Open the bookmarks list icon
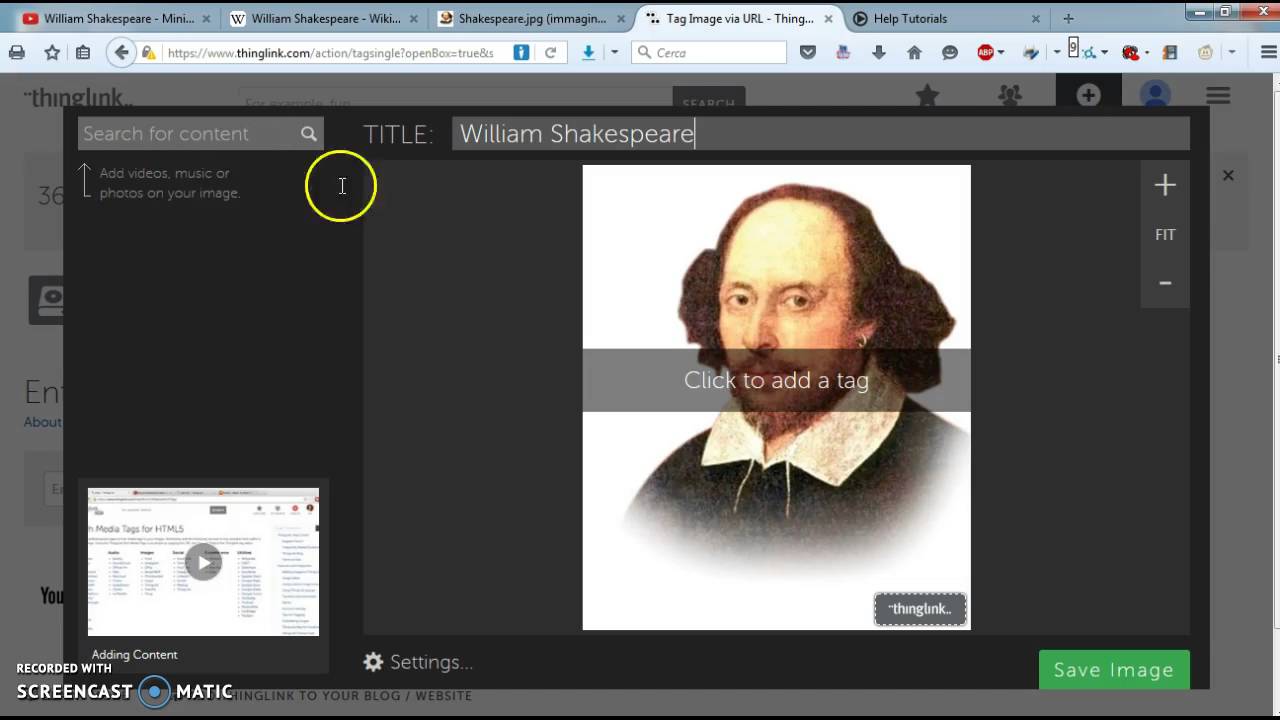1280x720 pixels. (83, 53)
